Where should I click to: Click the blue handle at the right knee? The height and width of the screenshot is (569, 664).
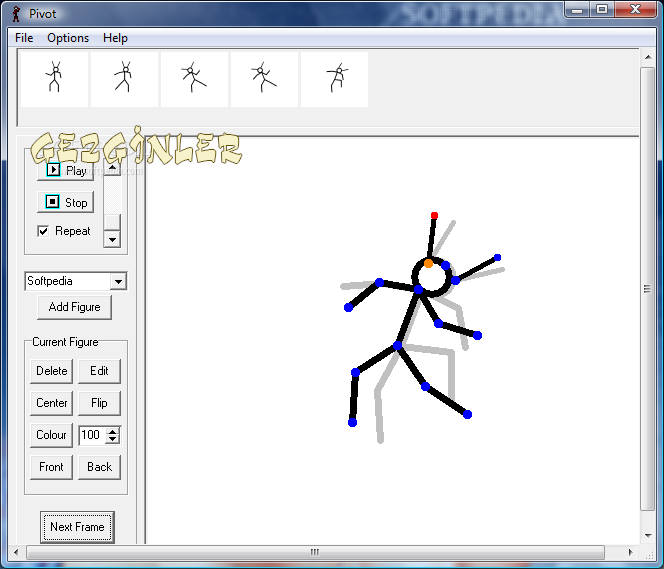(426, 386)
